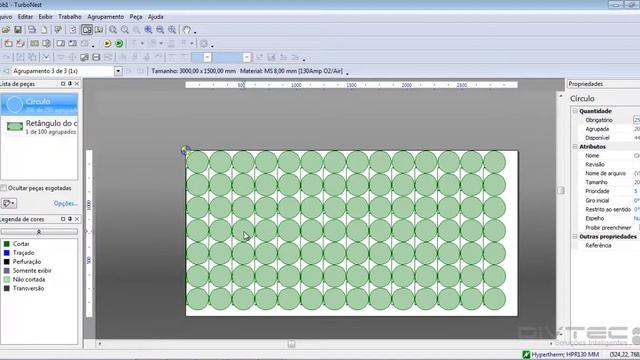
Task: Click the nesting area vertical scrollbar thumb
Action: [x=561, y=190]
